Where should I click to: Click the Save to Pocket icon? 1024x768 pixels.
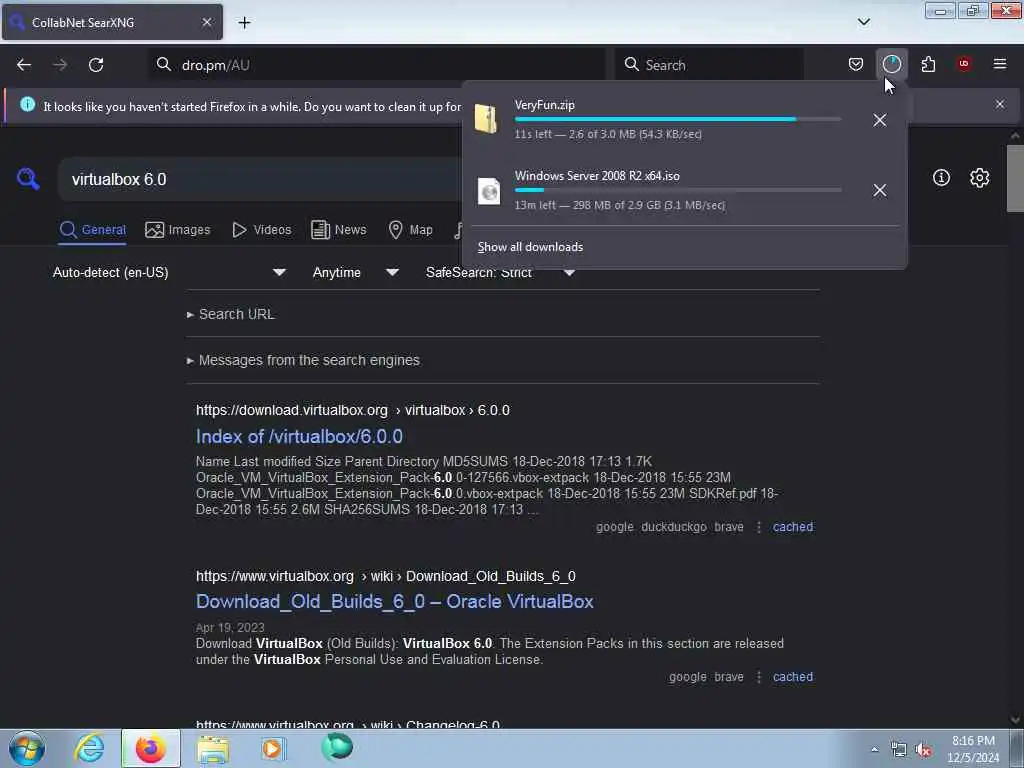click(x=856, y=64)
